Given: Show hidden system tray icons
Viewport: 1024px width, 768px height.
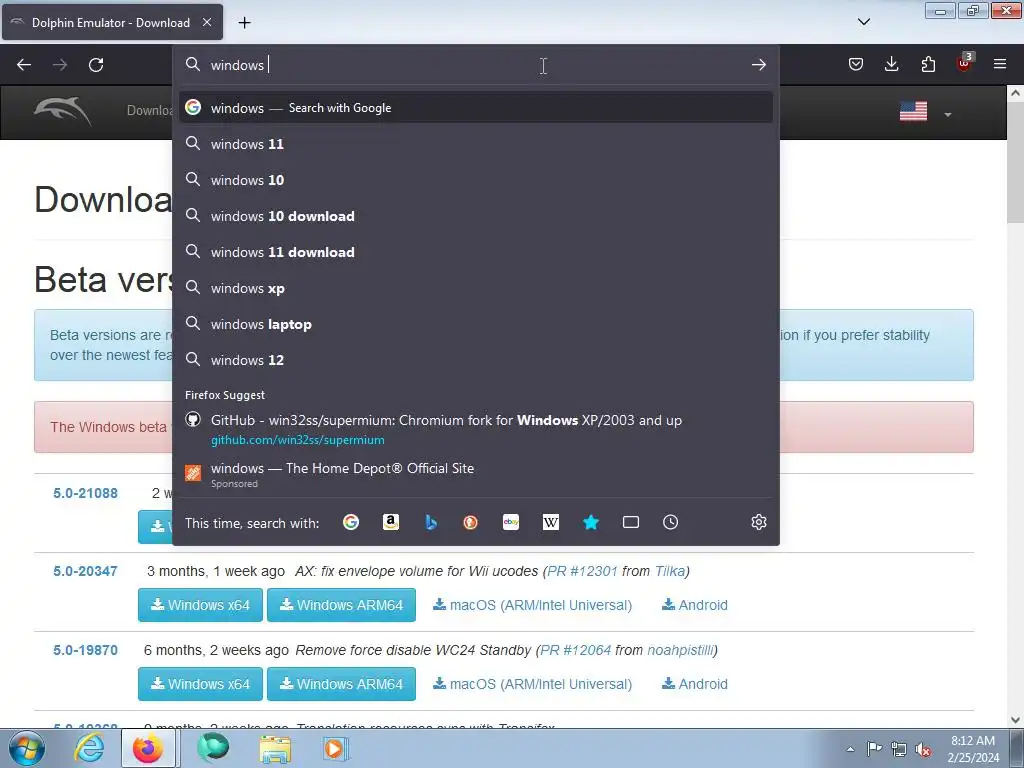Looking at the screenshot, I should click(x=850, y=749).
